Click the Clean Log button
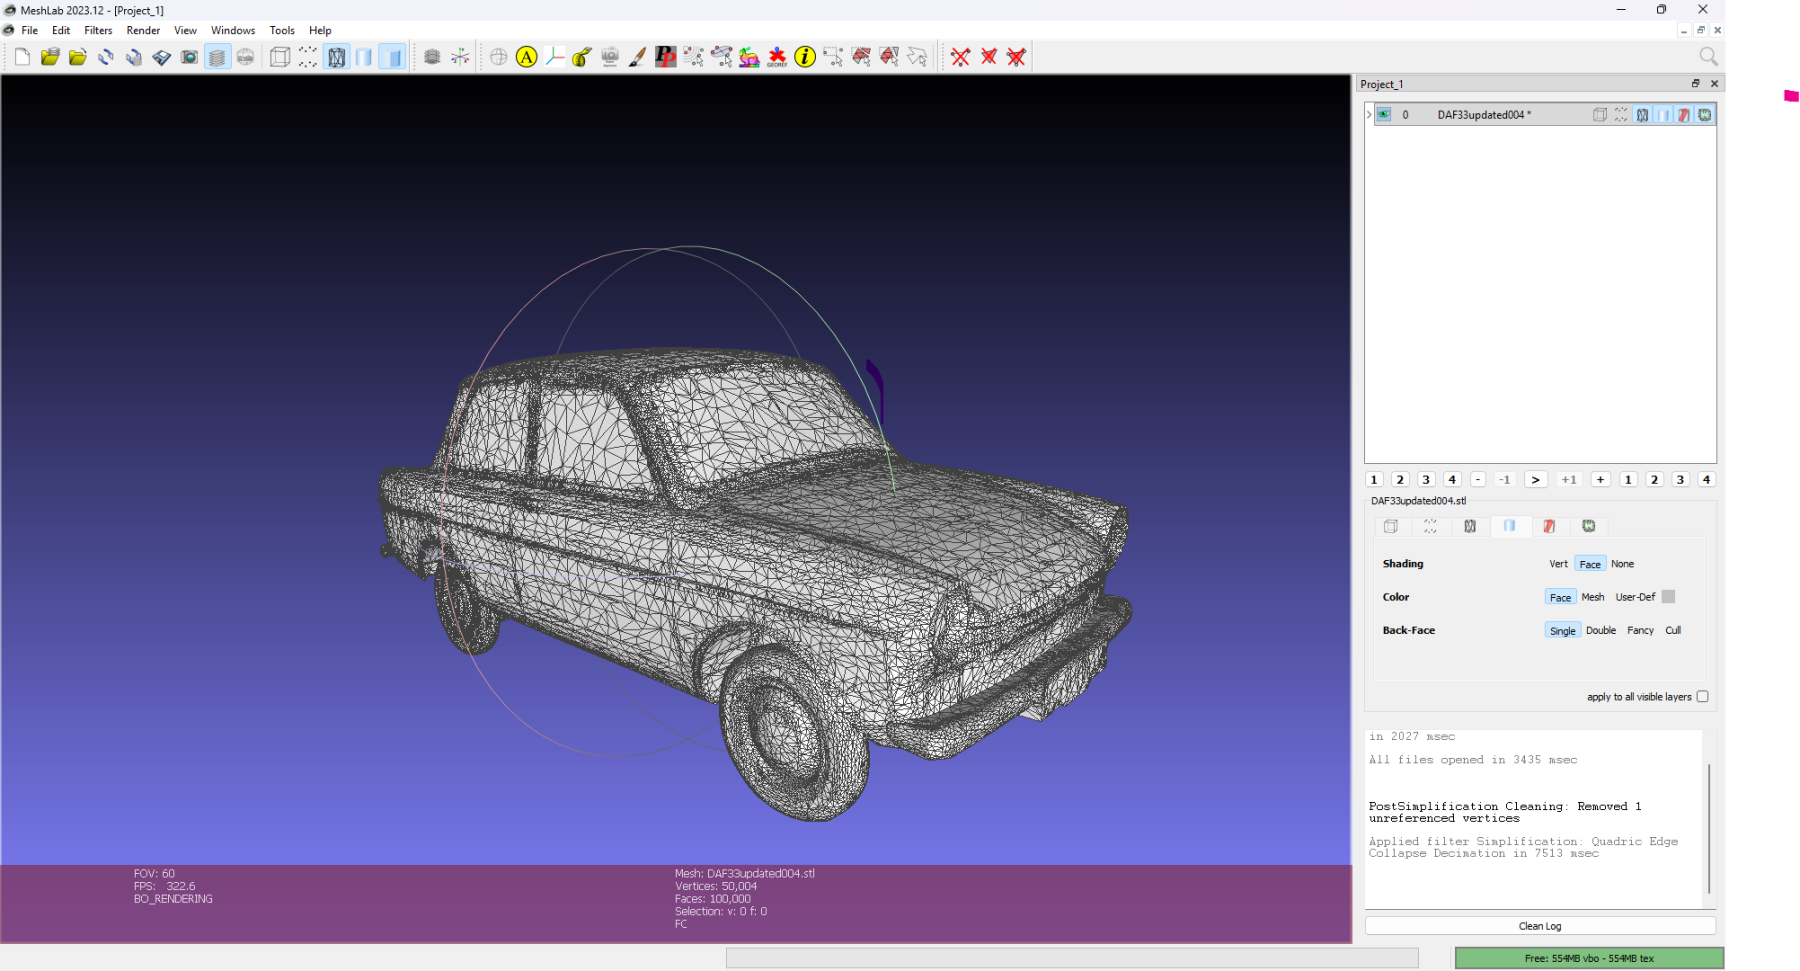 pos(1539,926)
